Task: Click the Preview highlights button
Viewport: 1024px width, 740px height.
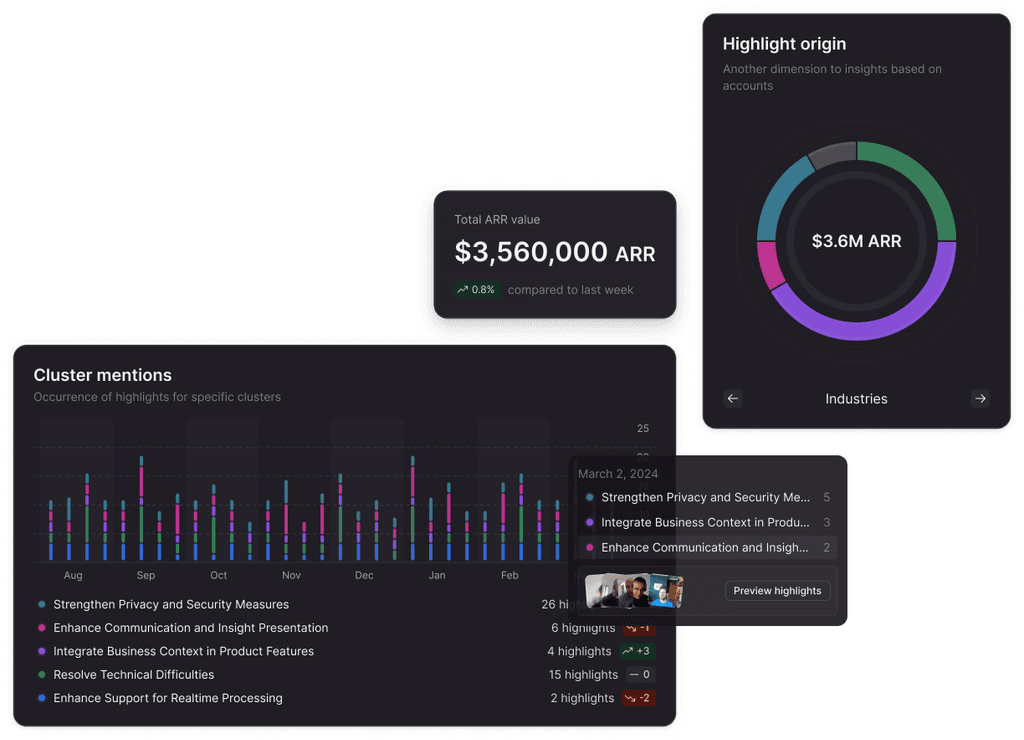Action: (x=777, y=590)
